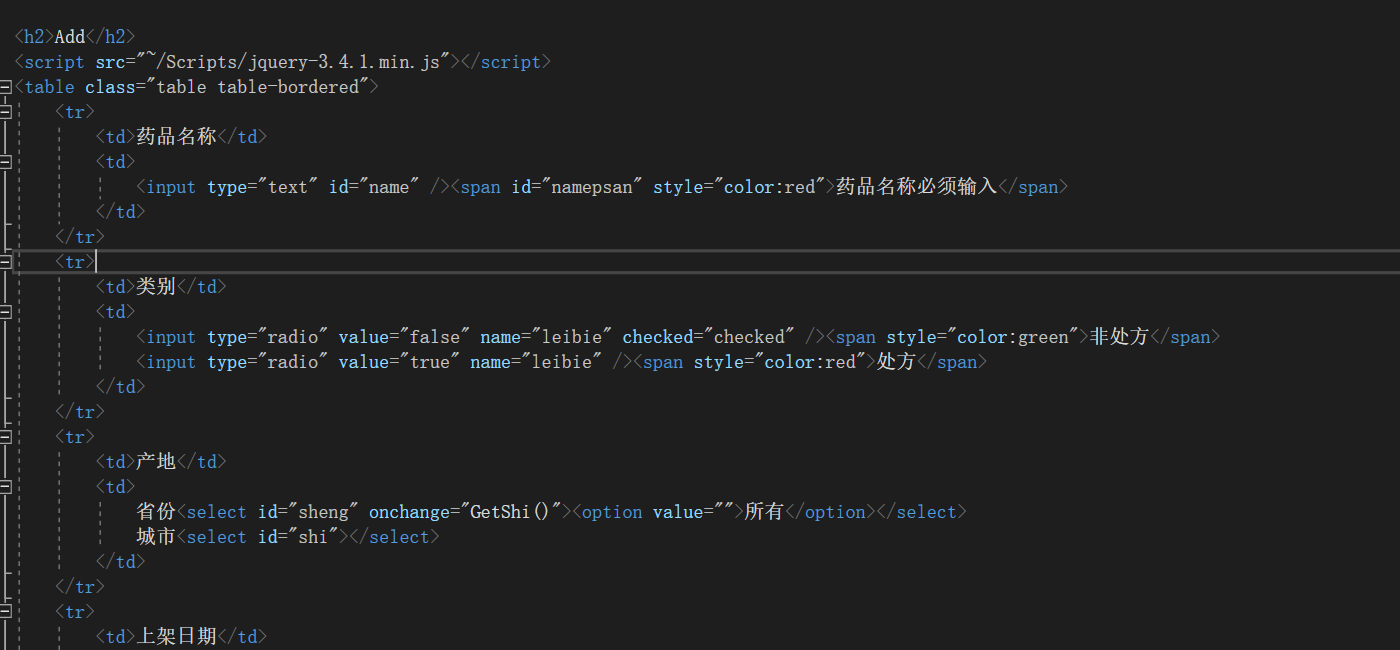Click the 上架日期 cell text

(176, 637)
